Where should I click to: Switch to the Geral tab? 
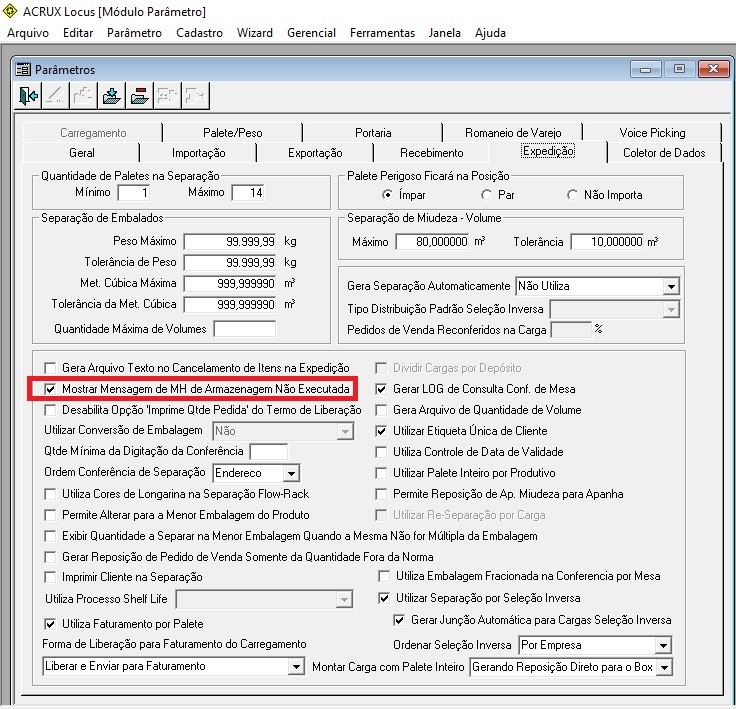[x=82, y=153]
